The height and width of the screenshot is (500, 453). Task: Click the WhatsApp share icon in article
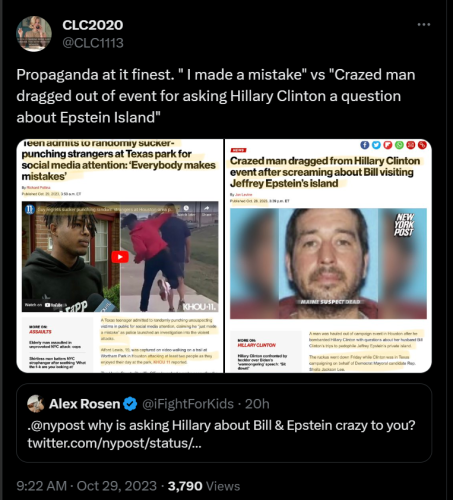point(399,145)
